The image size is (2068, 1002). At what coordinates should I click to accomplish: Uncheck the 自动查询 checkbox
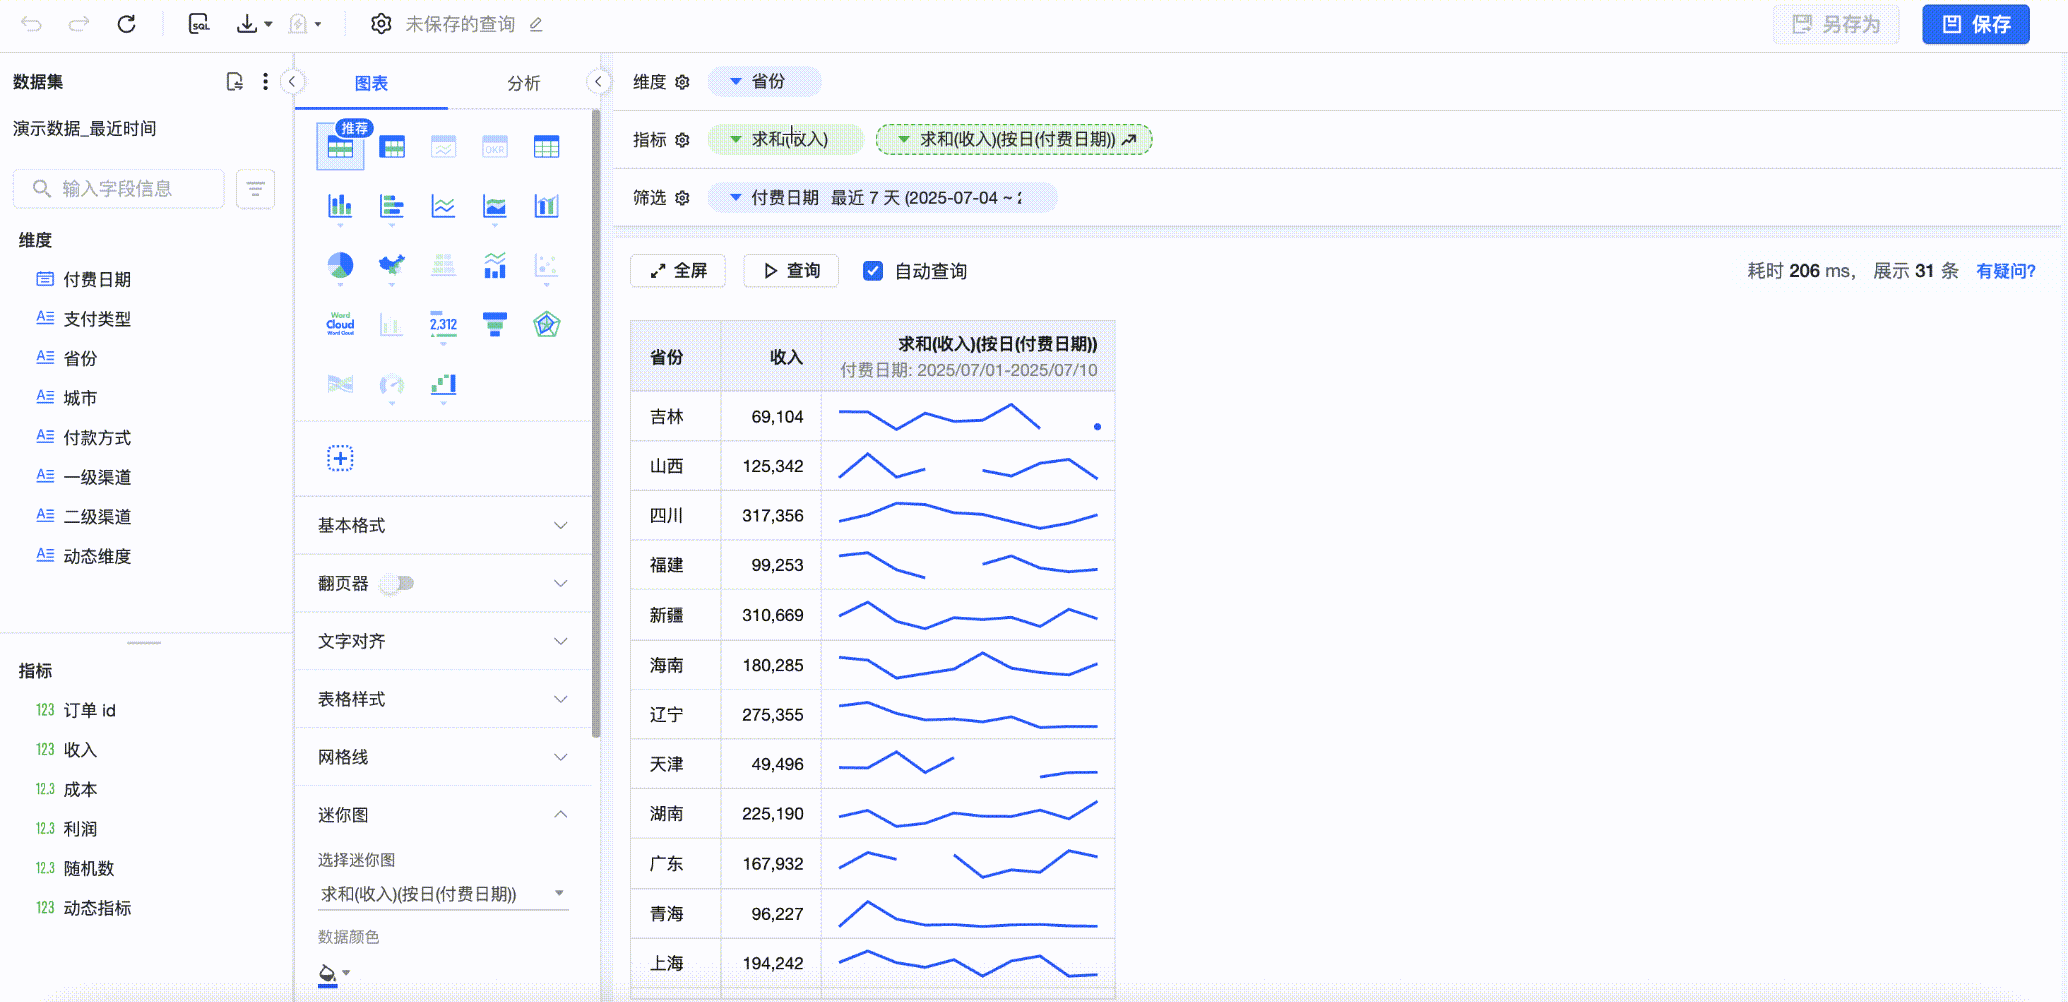click(x=873, y=271)
